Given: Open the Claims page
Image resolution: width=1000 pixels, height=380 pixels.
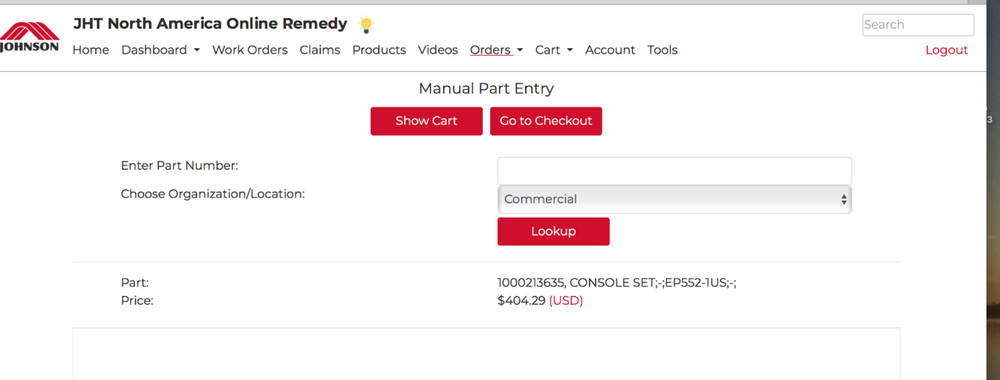Looking at the screenshot, I should [320, 50].
